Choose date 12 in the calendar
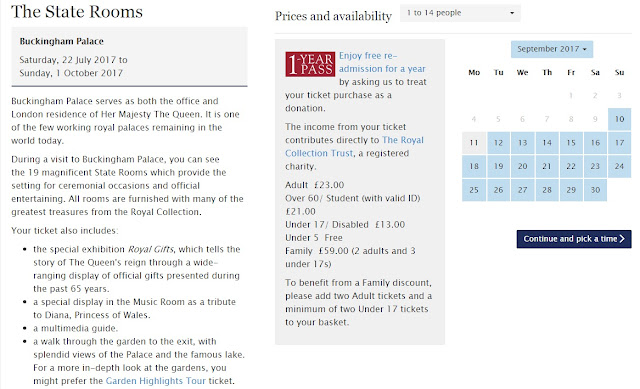The height and width of the screenshot is (389, 640). pyautogui.click(x=498, y=143)
